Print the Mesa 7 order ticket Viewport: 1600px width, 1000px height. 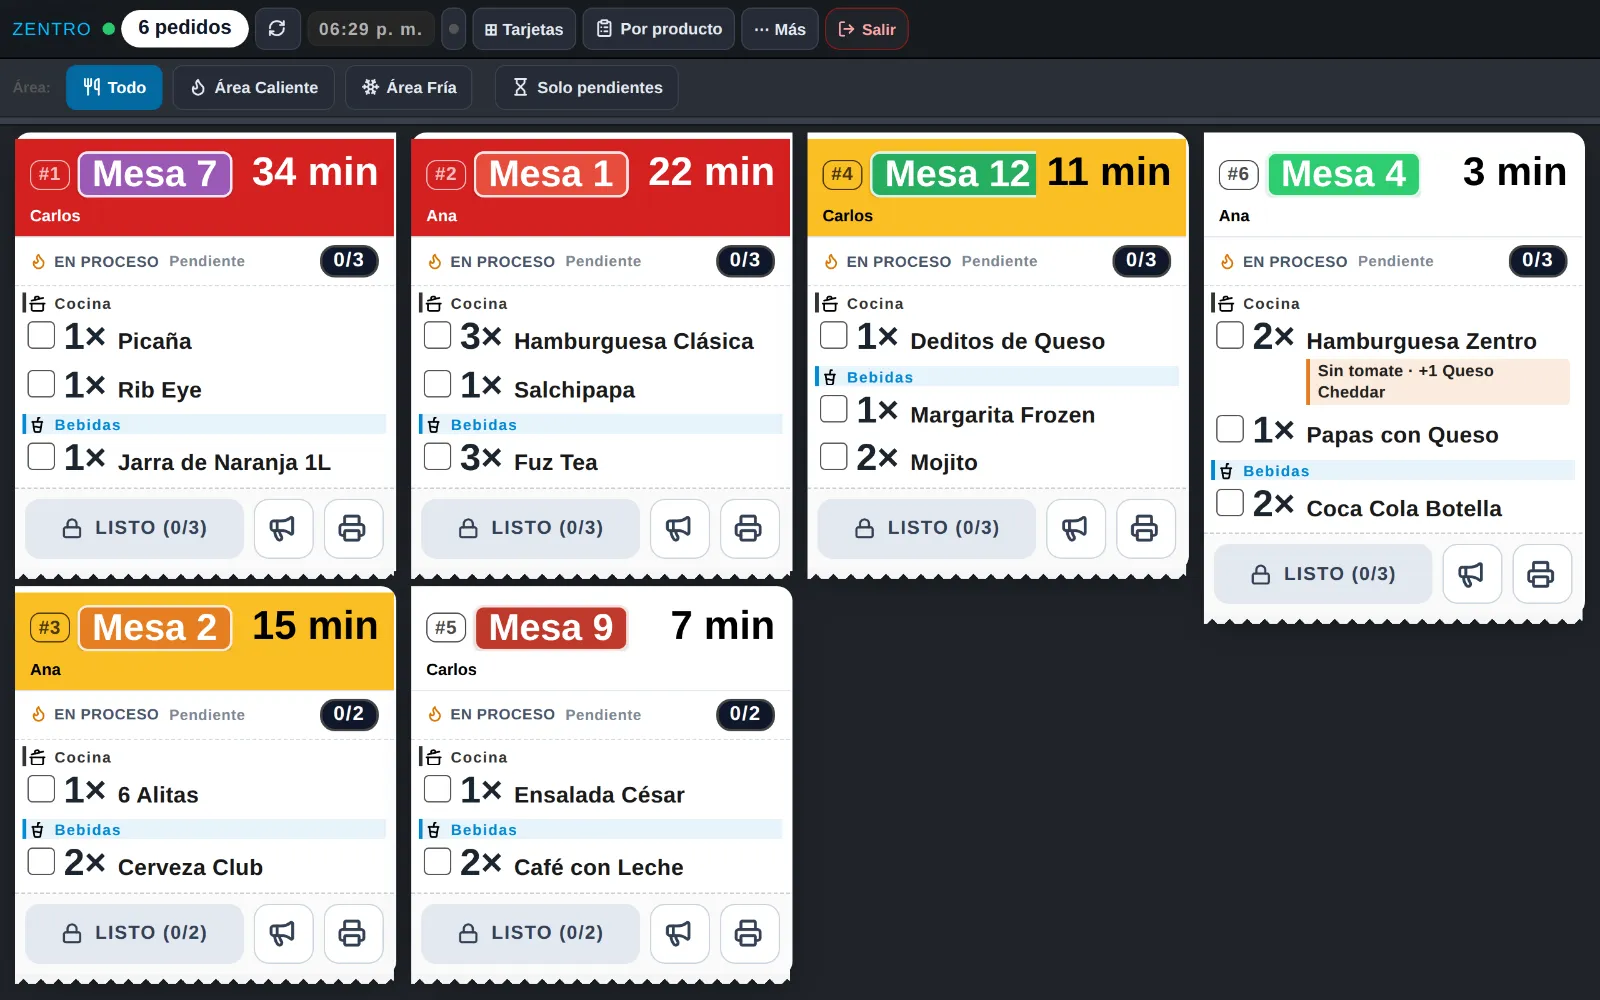point(352,528)
